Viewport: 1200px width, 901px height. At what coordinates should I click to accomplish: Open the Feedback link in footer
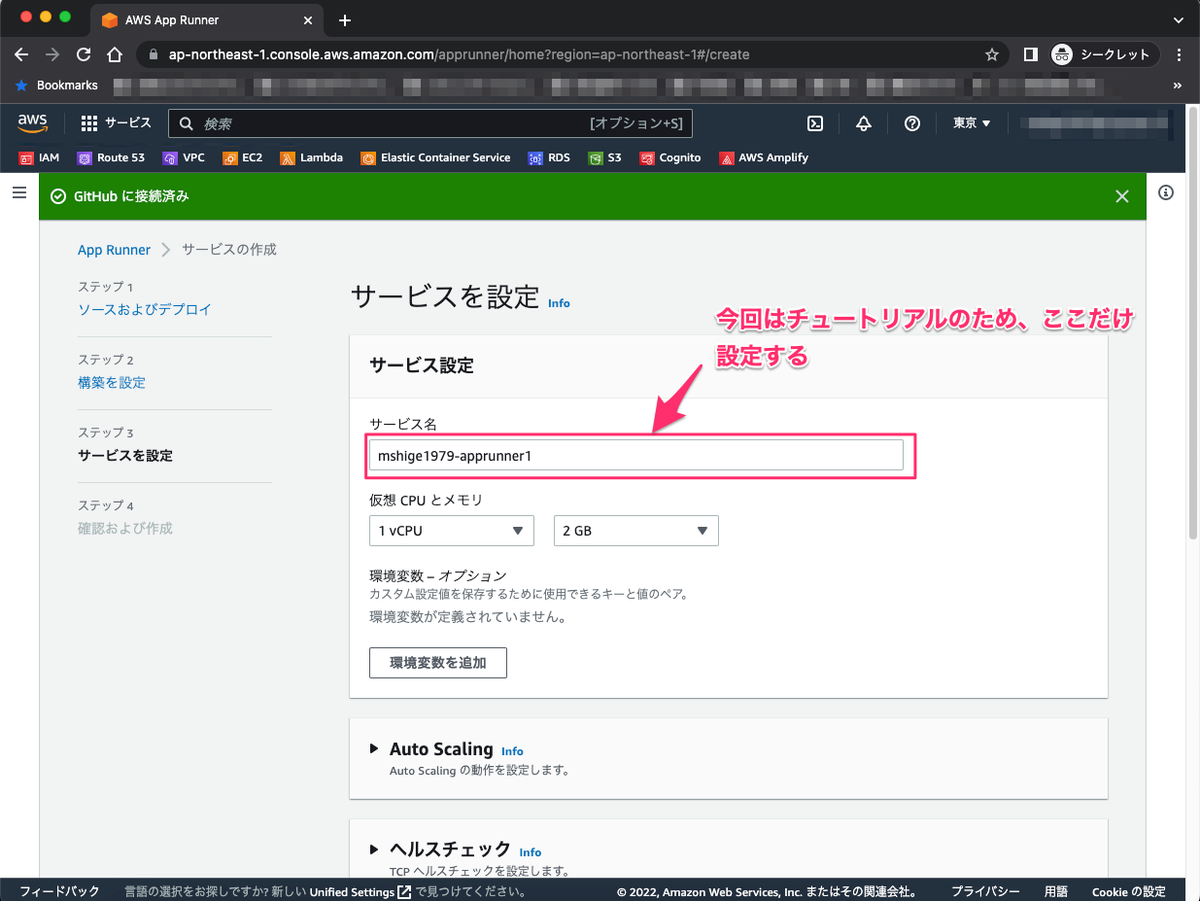click(x=59, y=891)
